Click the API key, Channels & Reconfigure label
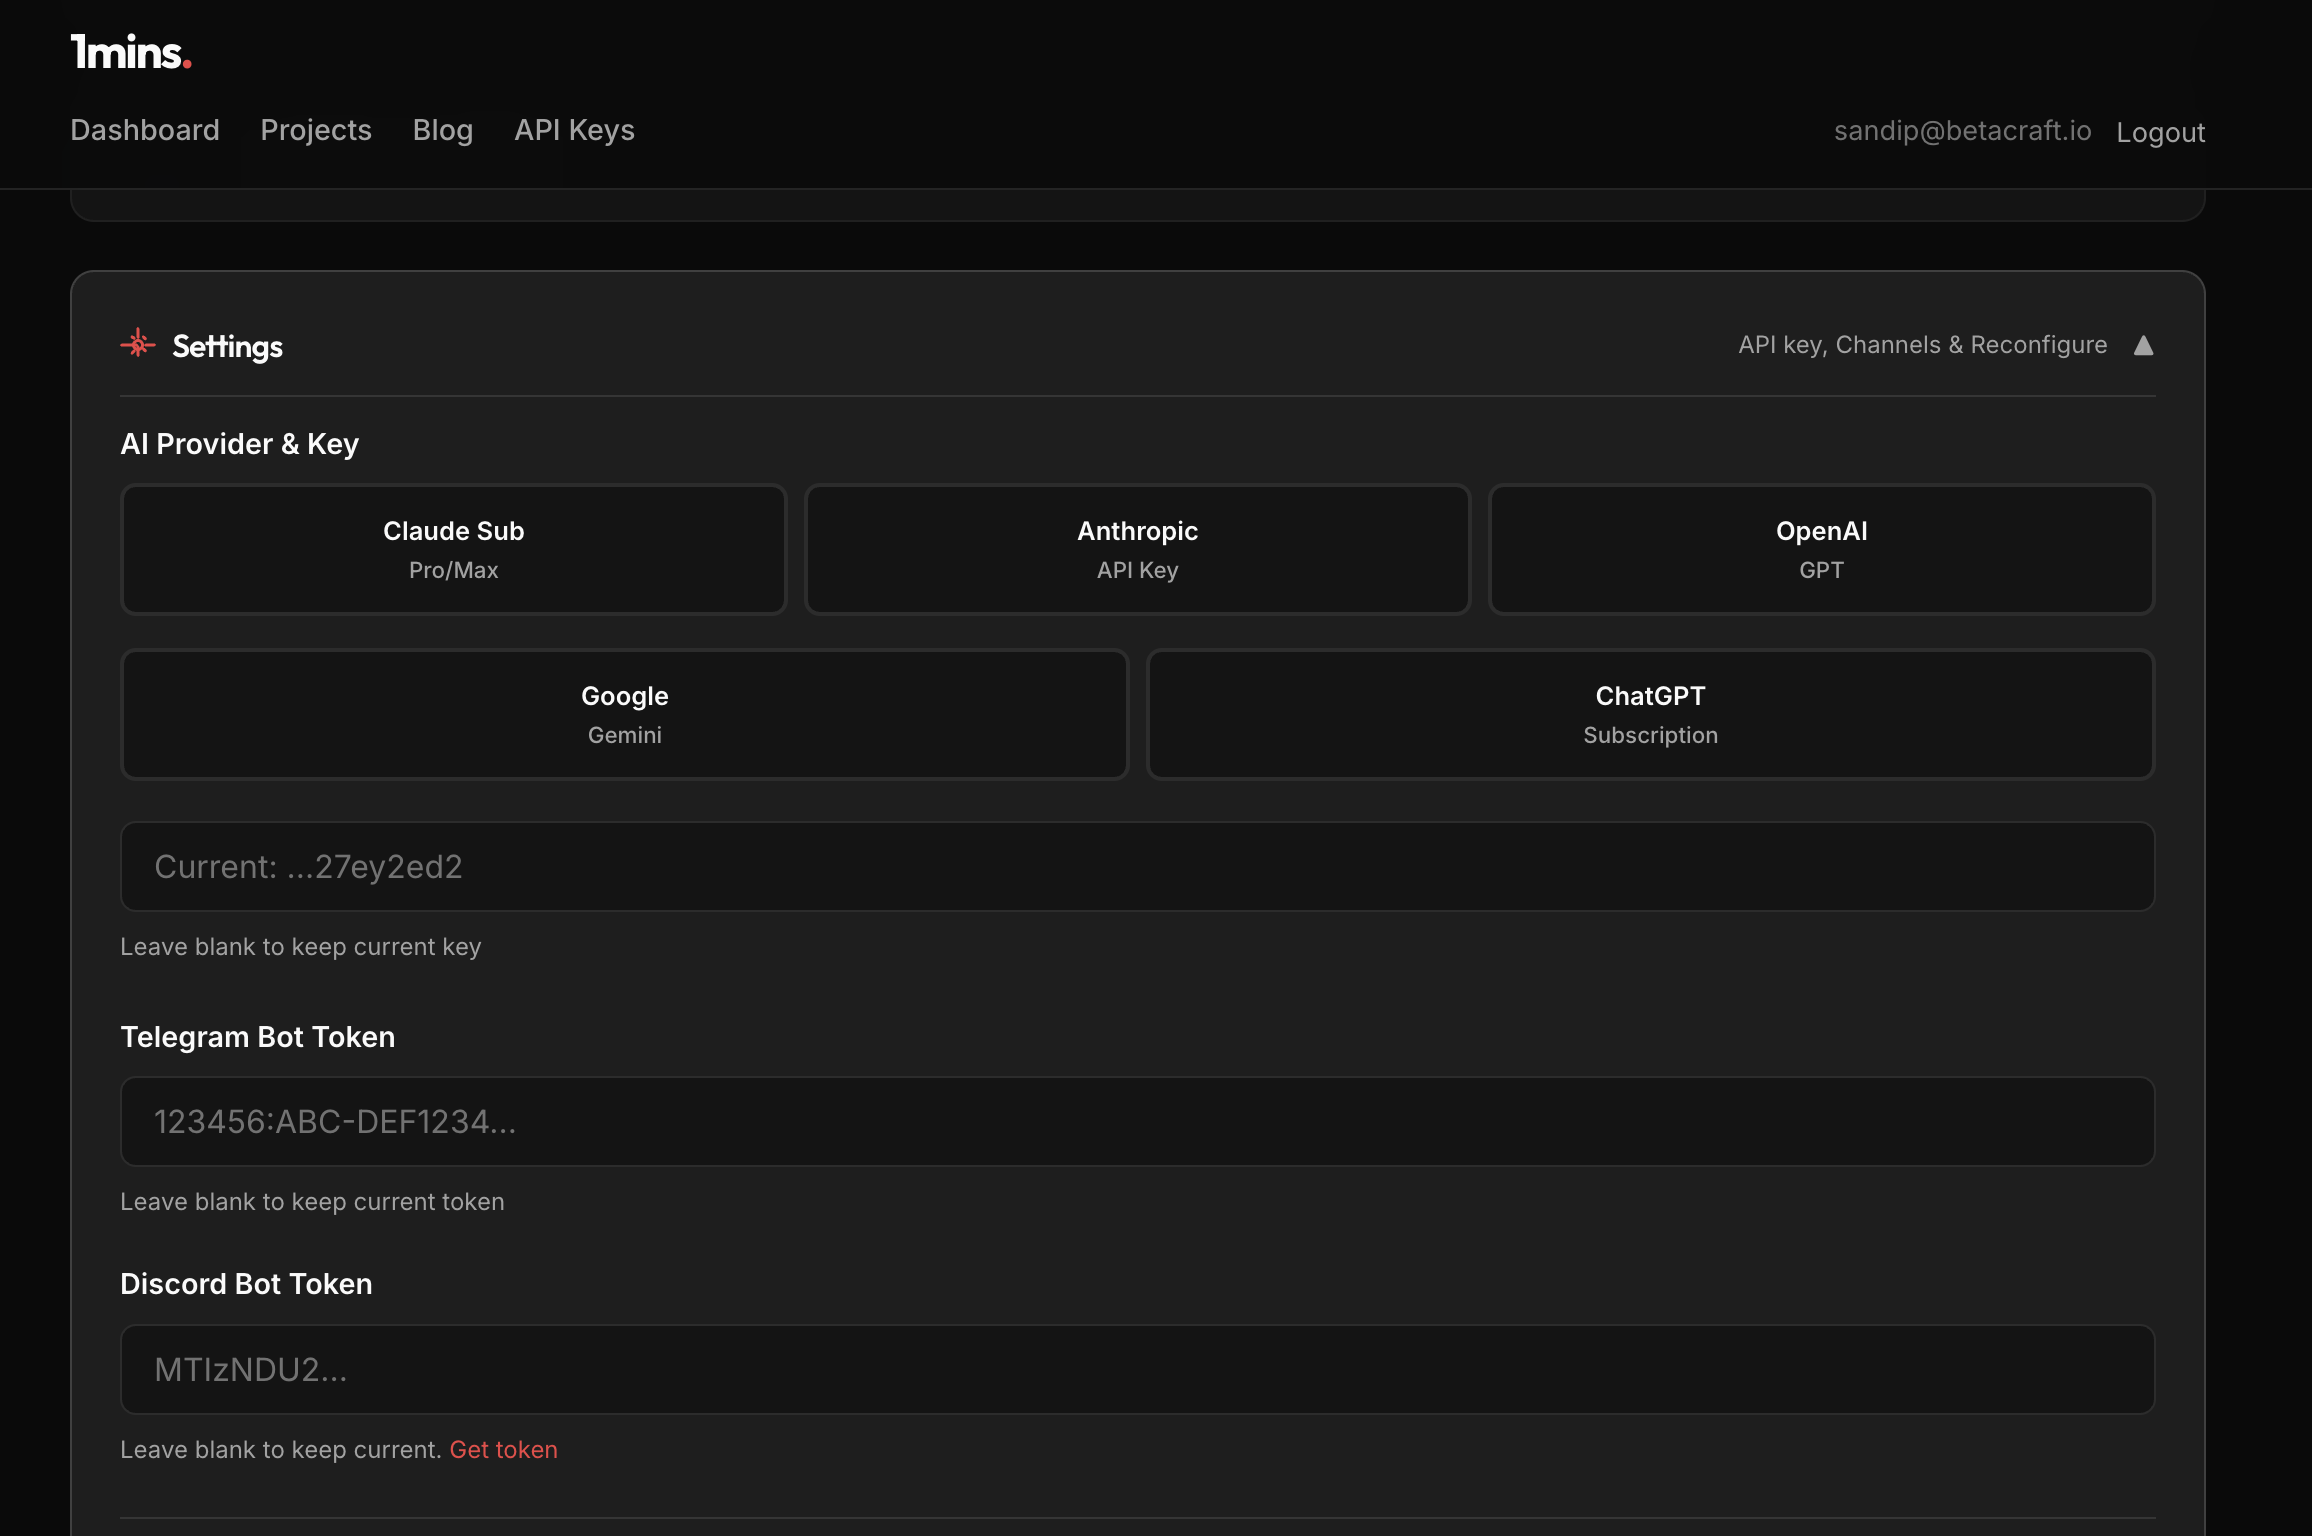The image size is (2312, 1536). pyautogui.click(x=1922, y=345)
